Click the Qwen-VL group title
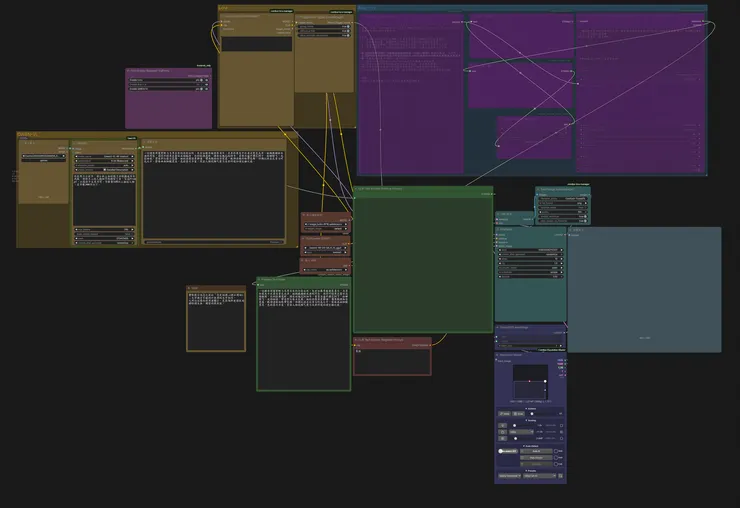The width and height of the screenshot is (740, 508). pyautogui.click(x=28, y=134)
